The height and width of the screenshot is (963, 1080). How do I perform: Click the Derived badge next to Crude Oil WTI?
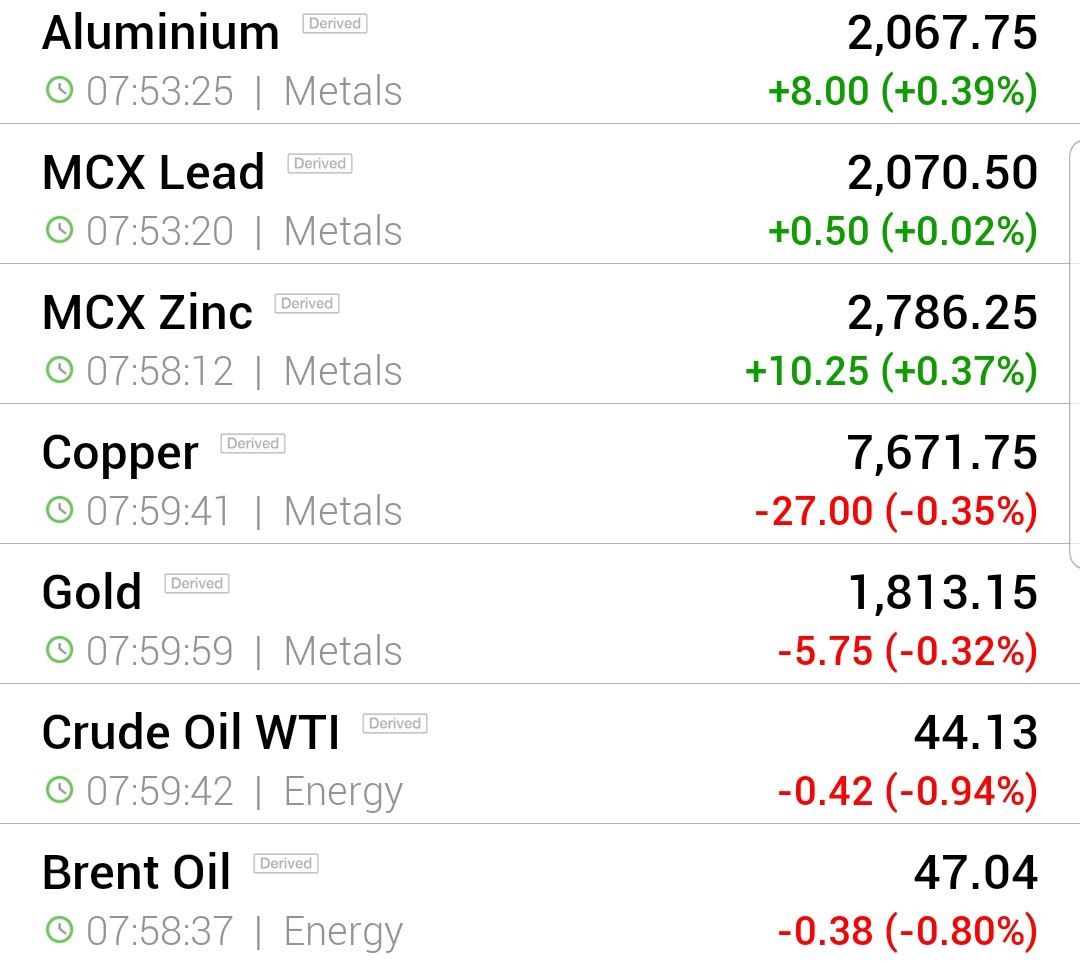point(395,723)
